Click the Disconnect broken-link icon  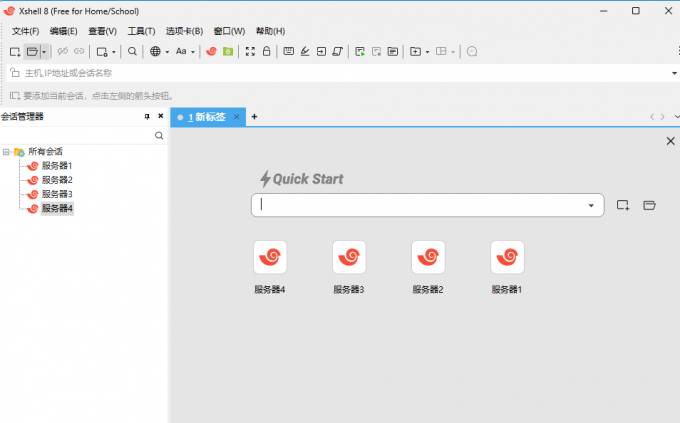click(x=63, y=51)
